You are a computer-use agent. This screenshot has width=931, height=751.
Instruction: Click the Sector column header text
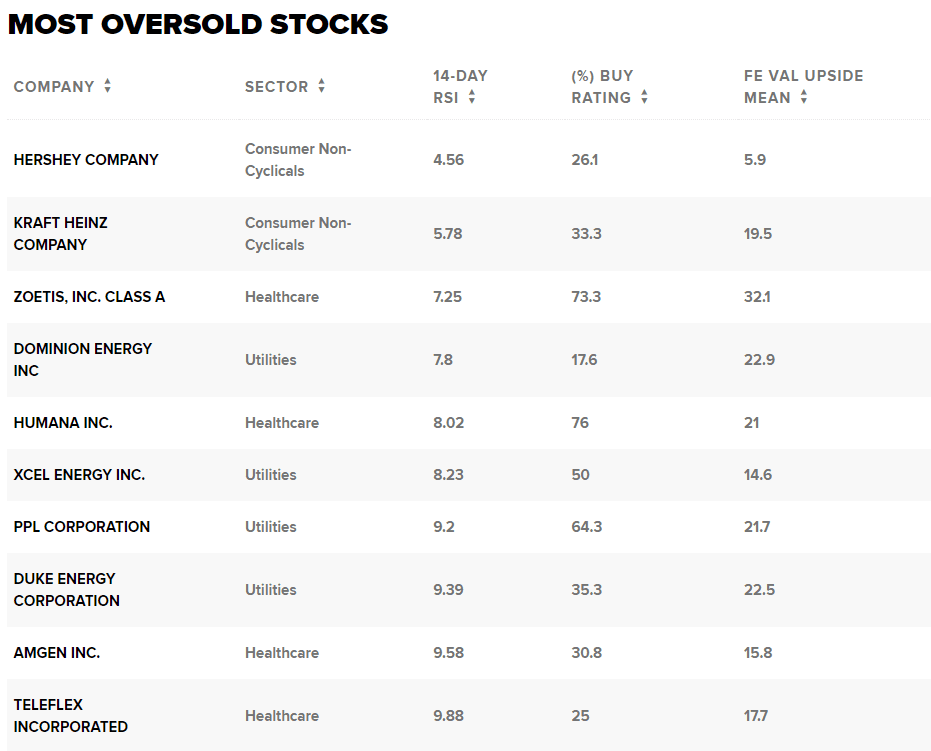(276, 87)
